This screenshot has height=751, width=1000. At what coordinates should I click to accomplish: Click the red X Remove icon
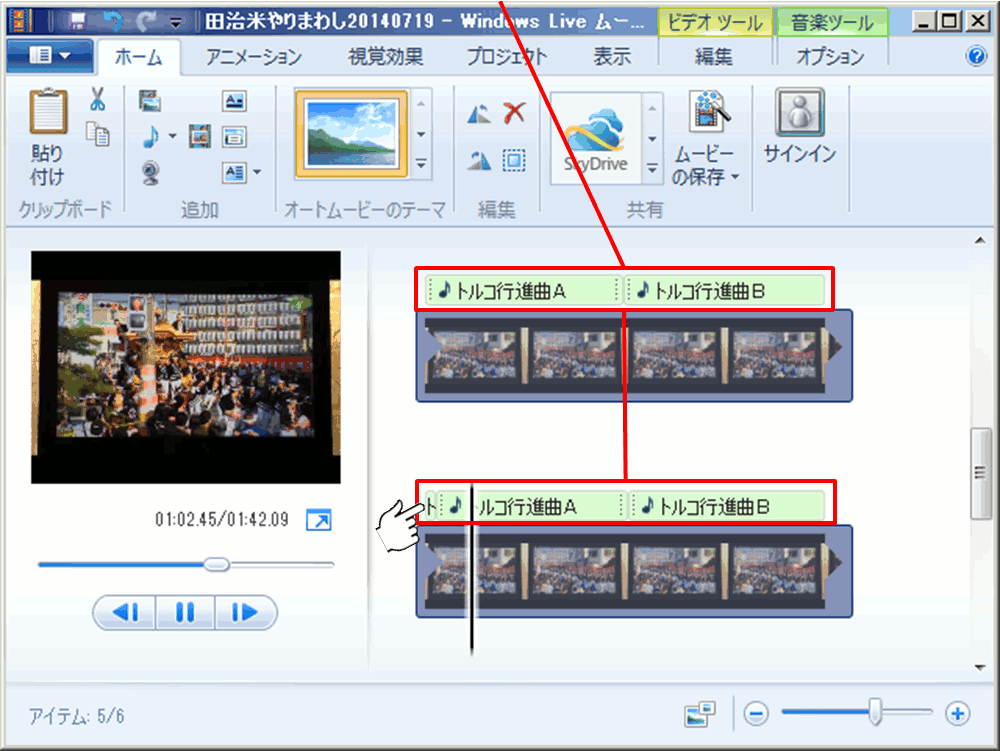pyautogui.click(x=514, y=113)
